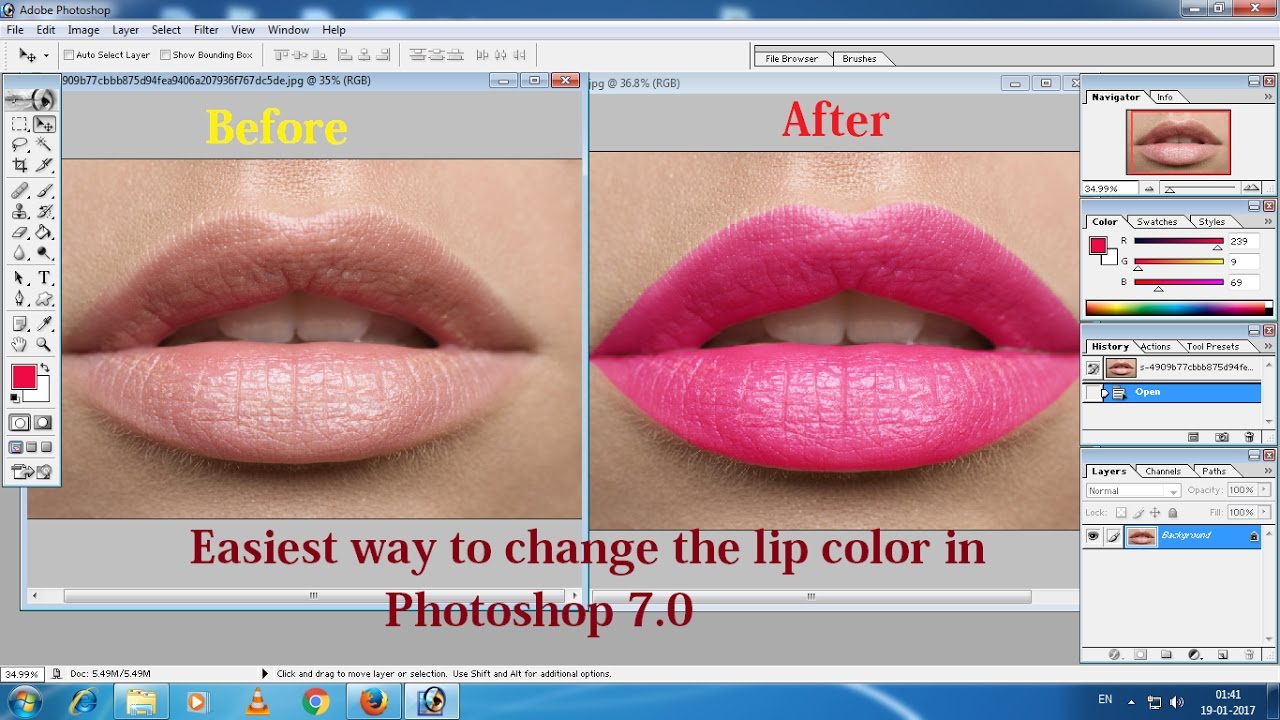Select the Type tool

44,278
